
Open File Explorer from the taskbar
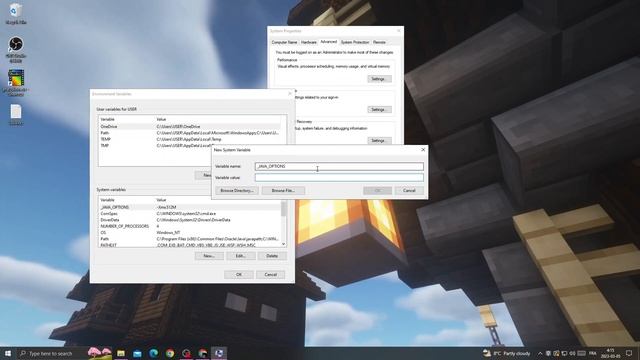(121, 353)
